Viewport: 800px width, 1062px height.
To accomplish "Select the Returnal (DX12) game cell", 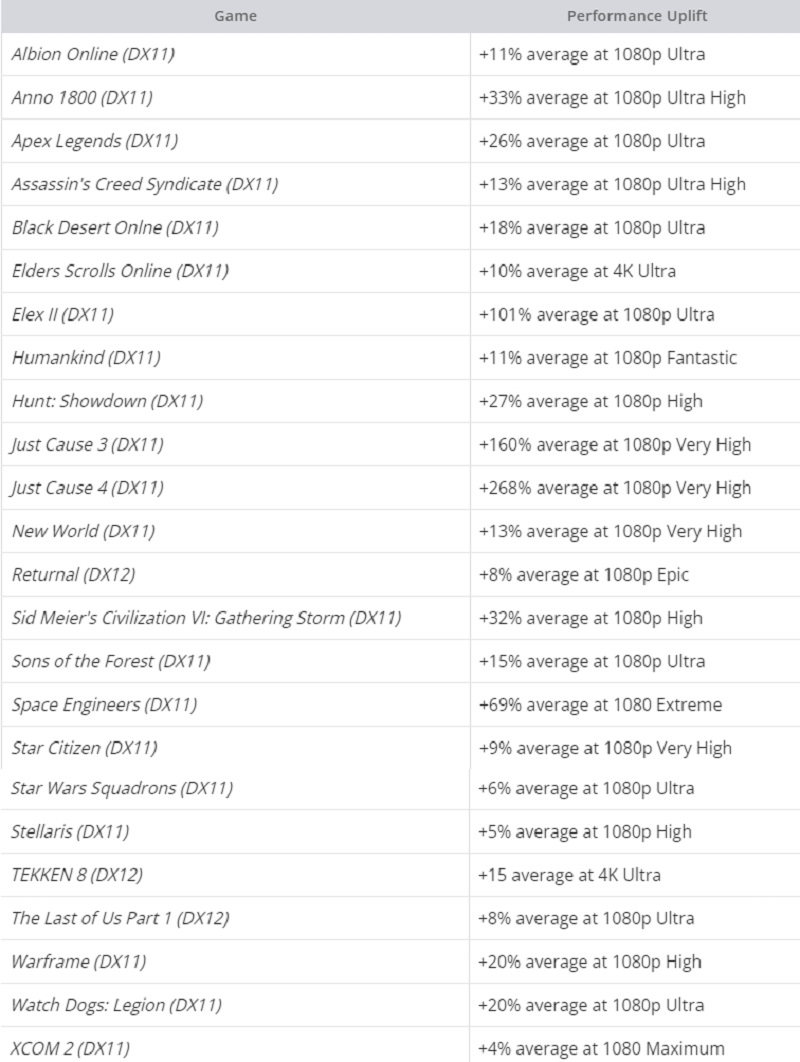I will click(235, 574).
